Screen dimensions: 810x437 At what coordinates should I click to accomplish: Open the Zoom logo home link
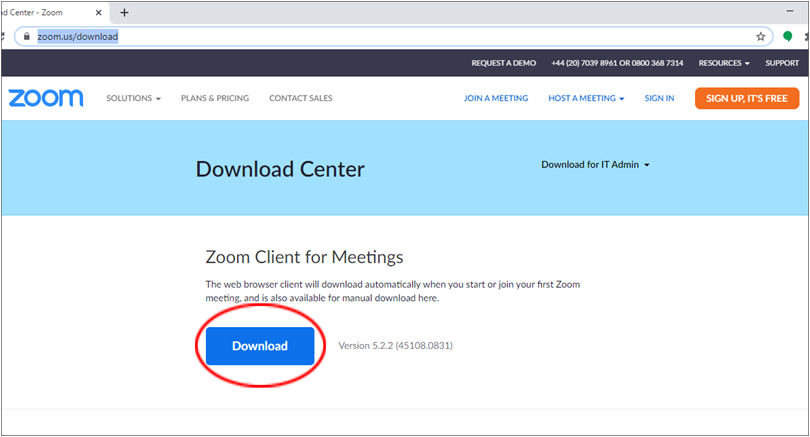pyautogui.click(x=46, y=98)
